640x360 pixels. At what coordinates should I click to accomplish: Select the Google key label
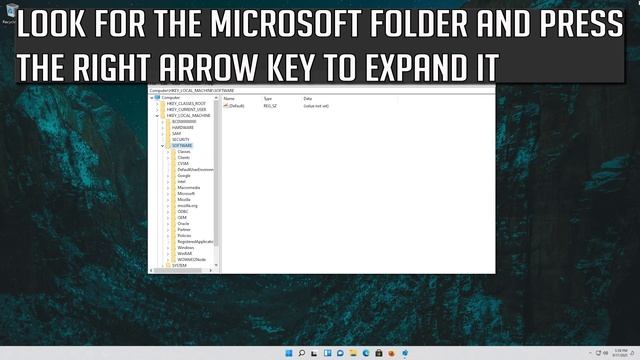[184, 176]
